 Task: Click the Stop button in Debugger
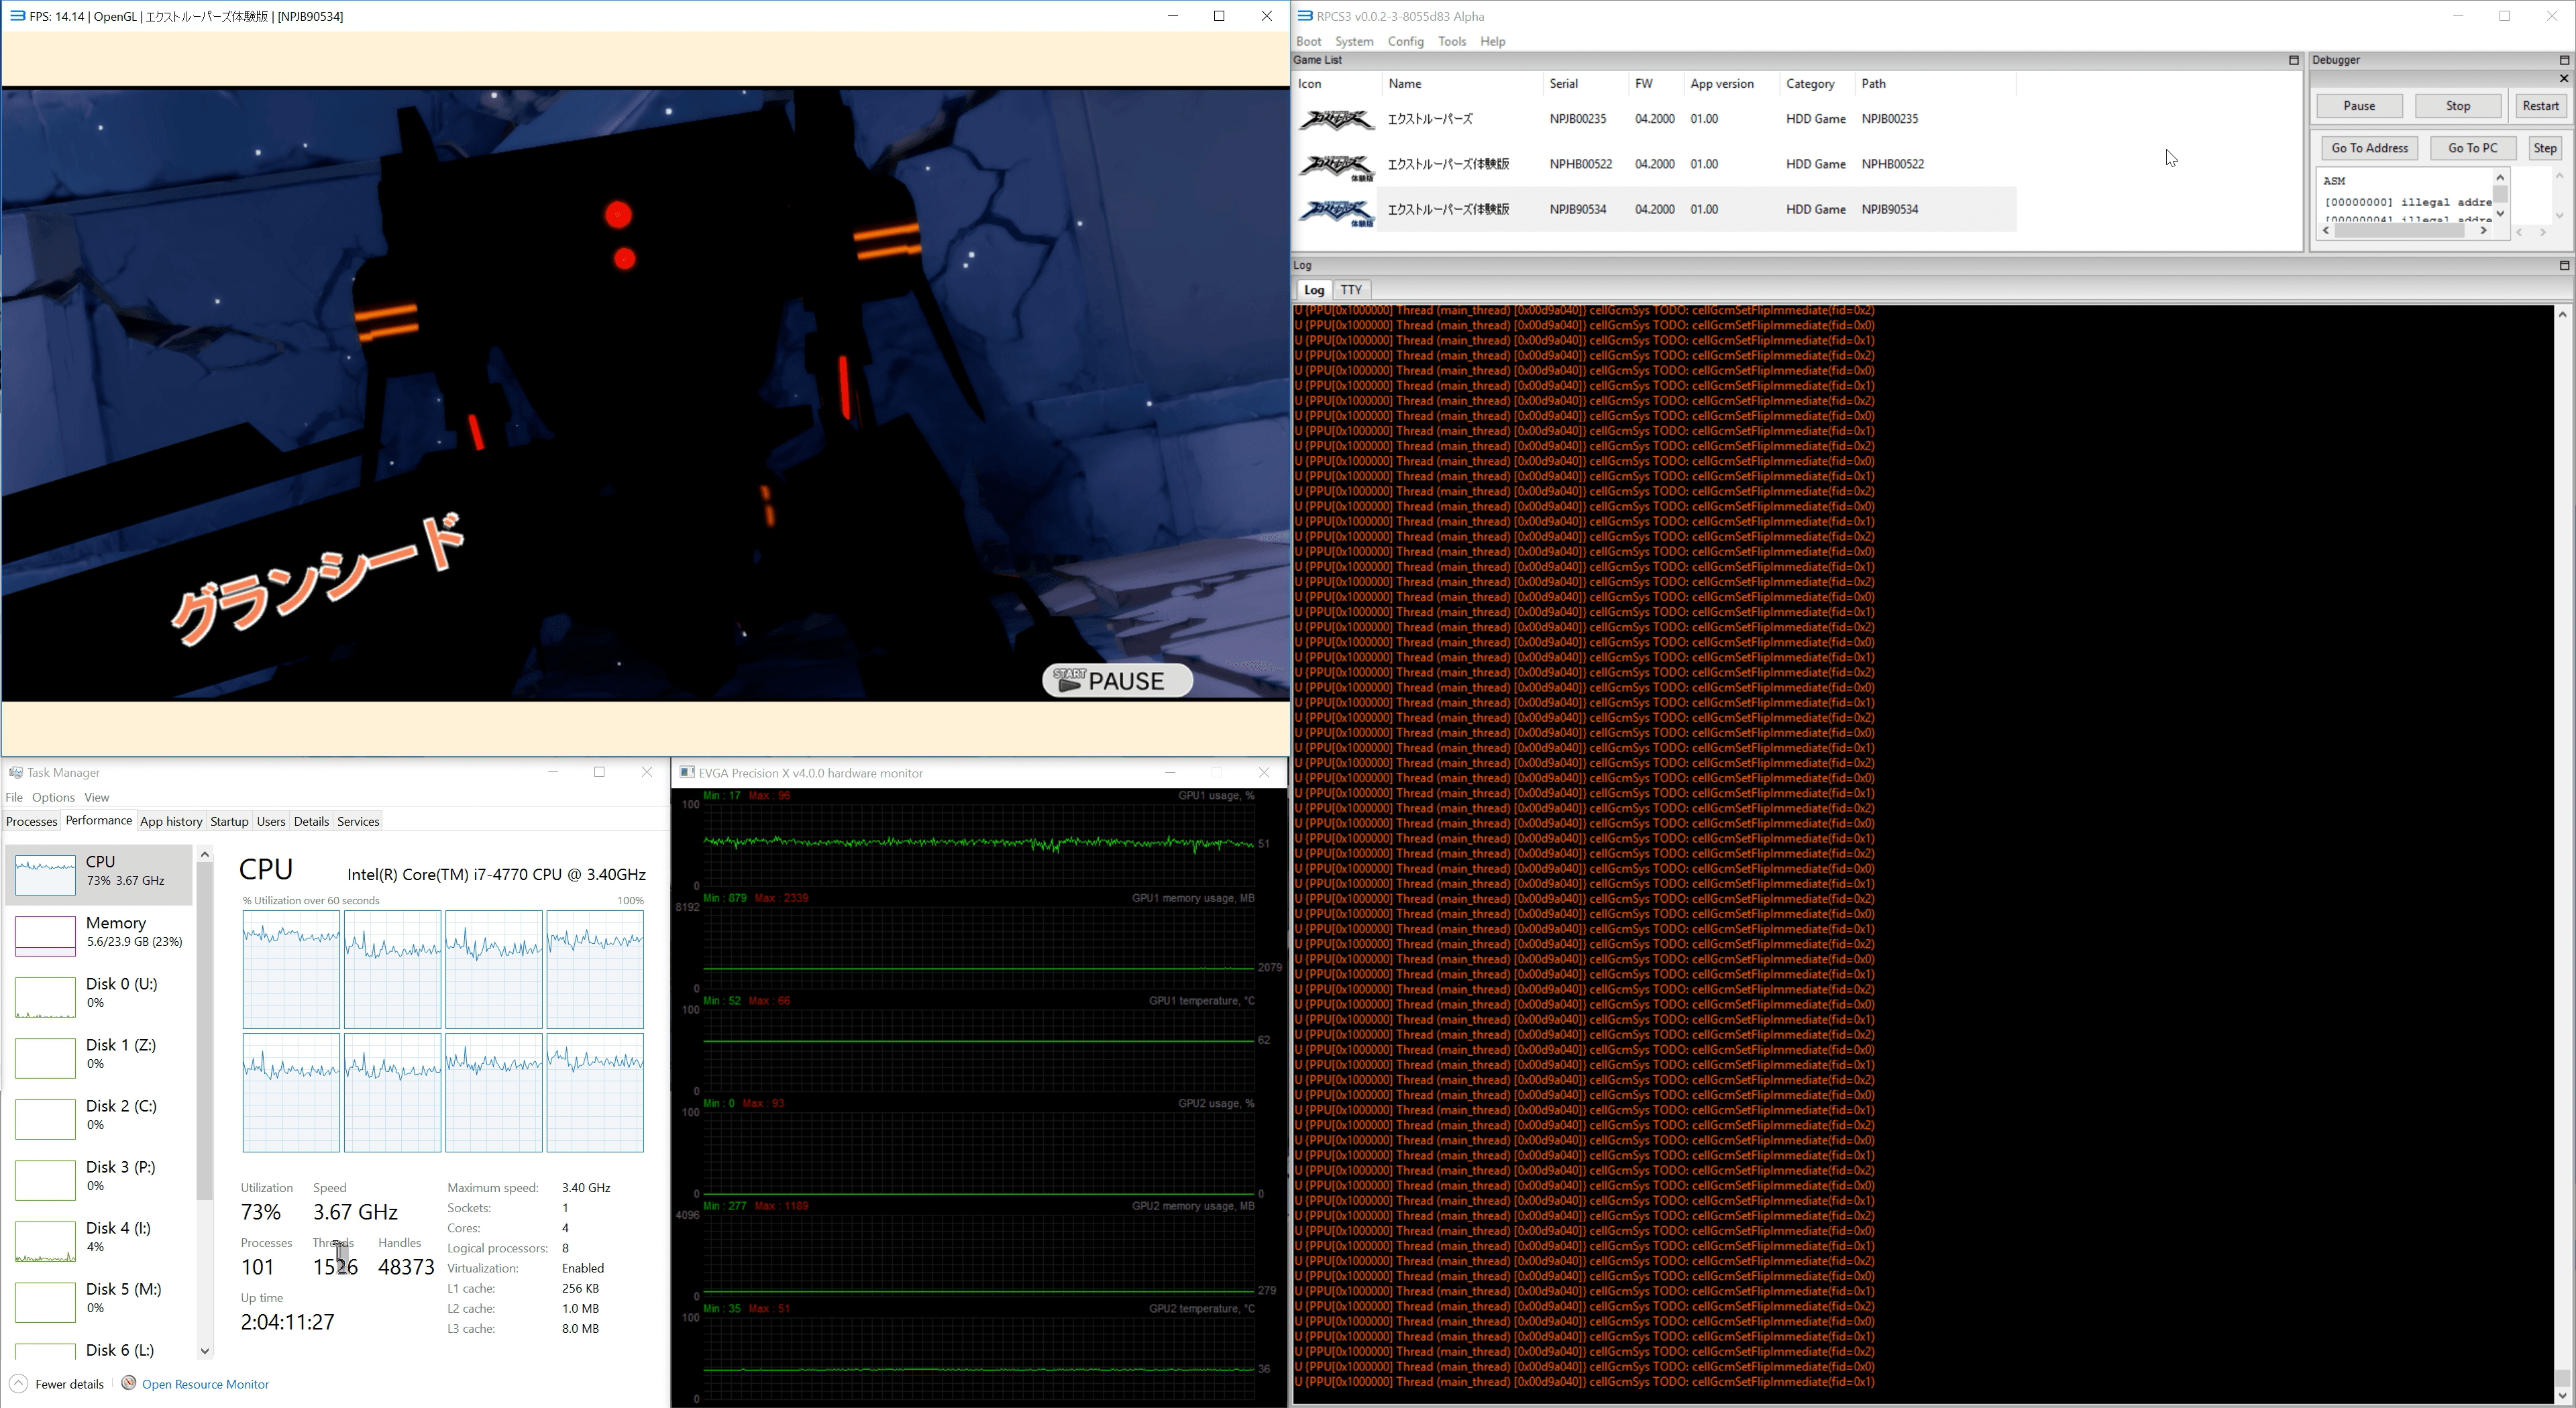pyautogui.click(x=2458, y=106)
